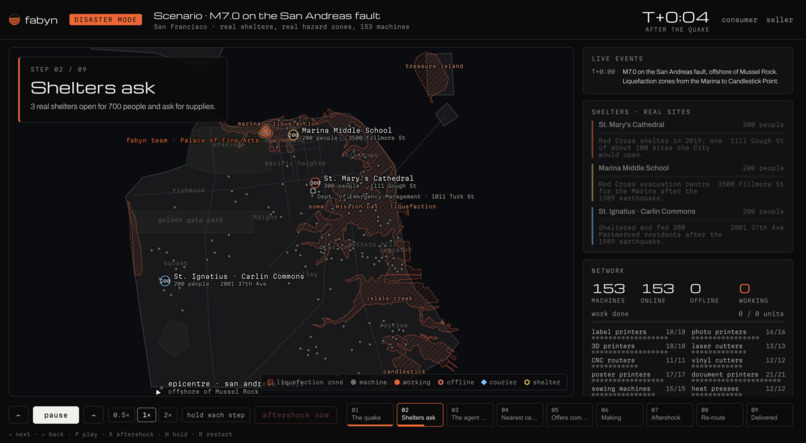Viewport: 806px width, 443px height.
Task: Click the sewing machines 15/15 row
Action: pos(638,391)
